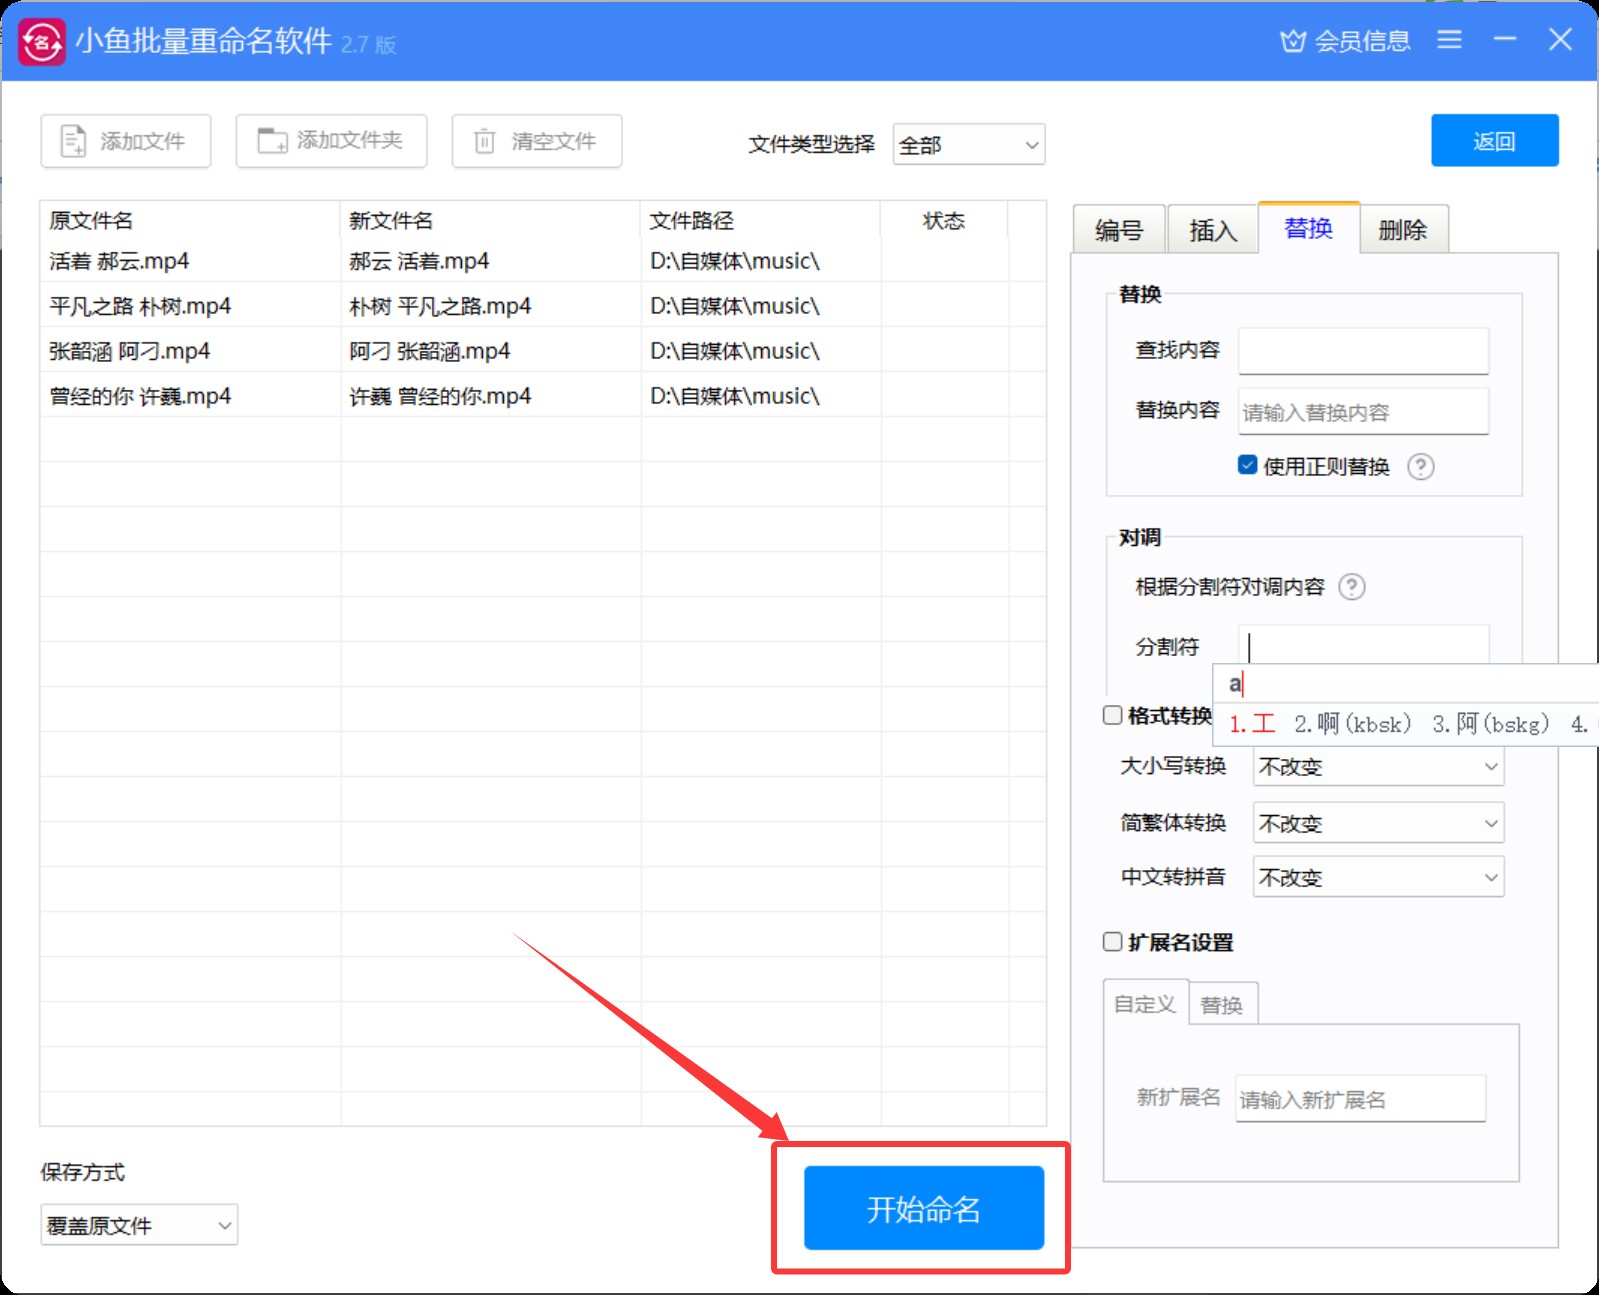Screen dimensions: 1599x1295
Task: Click the 开始命名 button
Action: tap(923, 1208)
